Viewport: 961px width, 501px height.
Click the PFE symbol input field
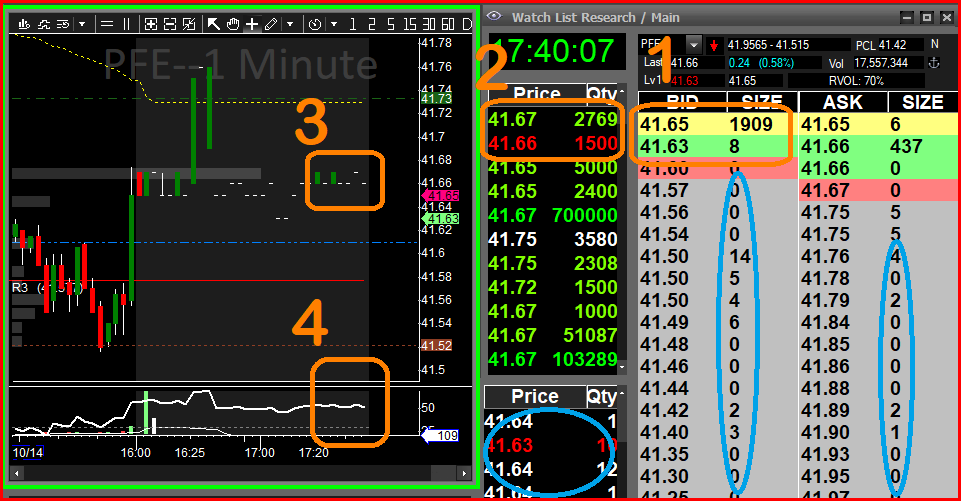pyautogui.click(x=662, y=45)
